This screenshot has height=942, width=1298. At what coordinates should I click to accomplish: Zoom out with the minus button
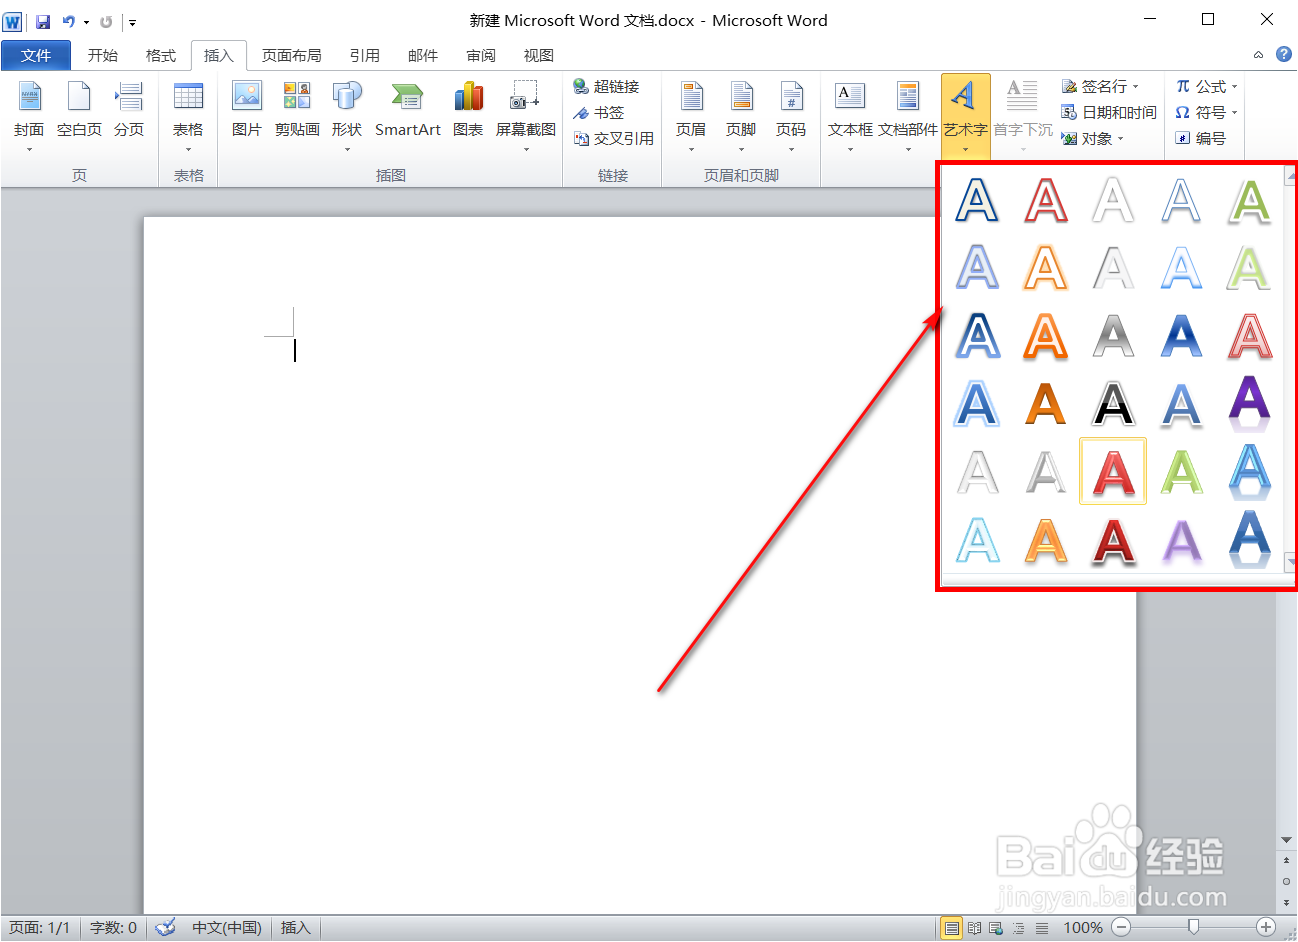1121,928
